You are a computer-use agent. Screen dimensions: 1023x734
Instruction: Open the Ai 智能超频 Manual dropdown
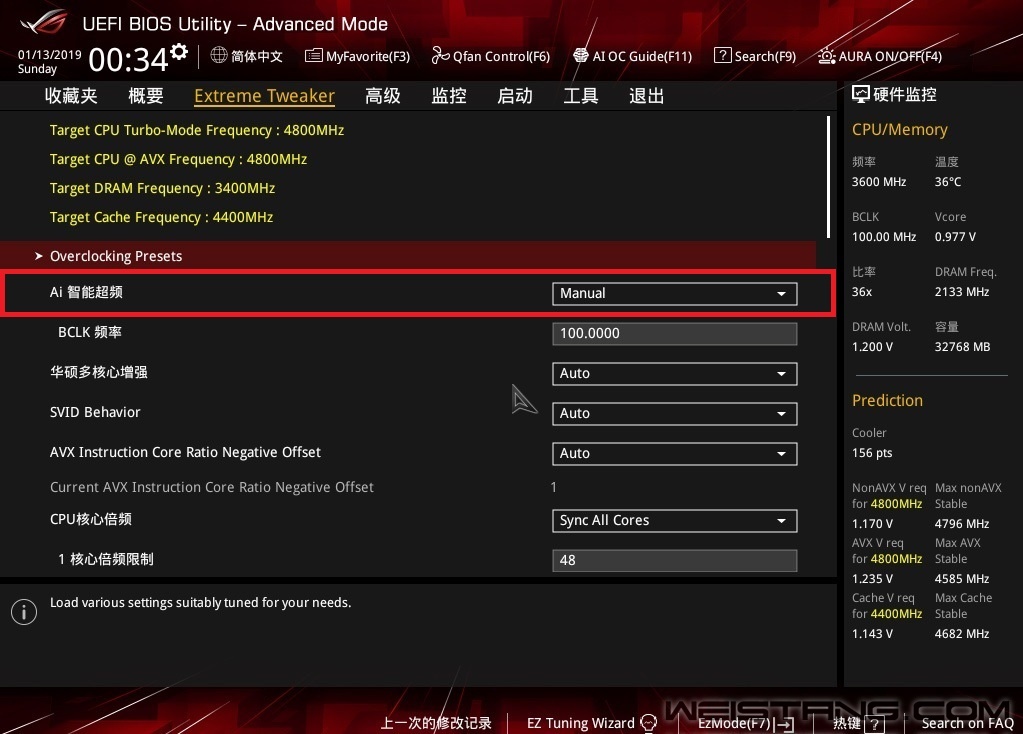(675, 294)
